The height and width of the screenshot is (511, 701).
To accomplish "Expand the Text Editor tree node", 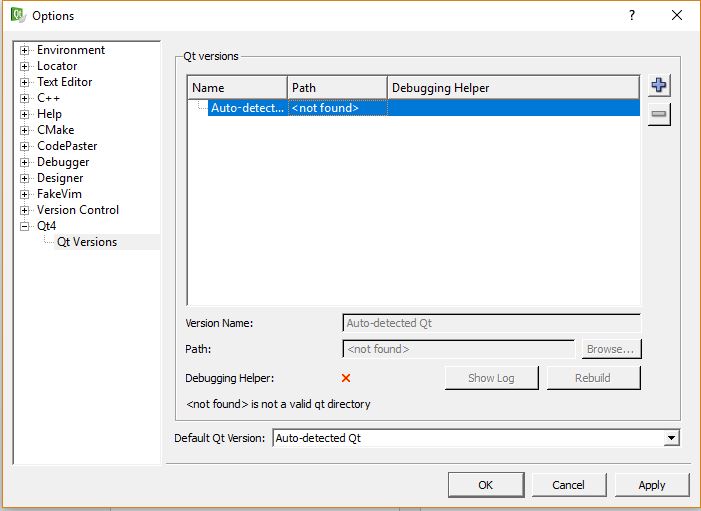I will [25, 82].
